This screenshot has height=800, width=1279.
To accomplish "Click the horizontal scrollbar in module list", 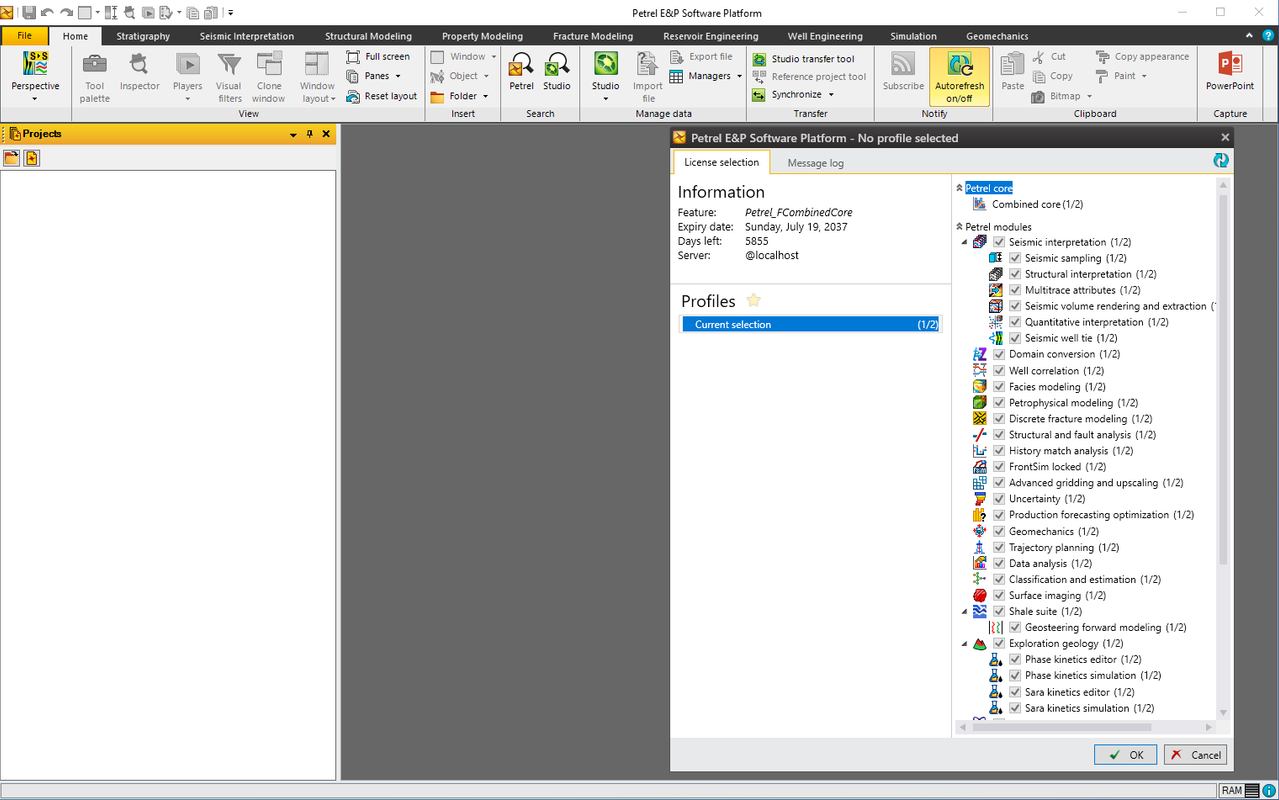I will coord(1060,727).
